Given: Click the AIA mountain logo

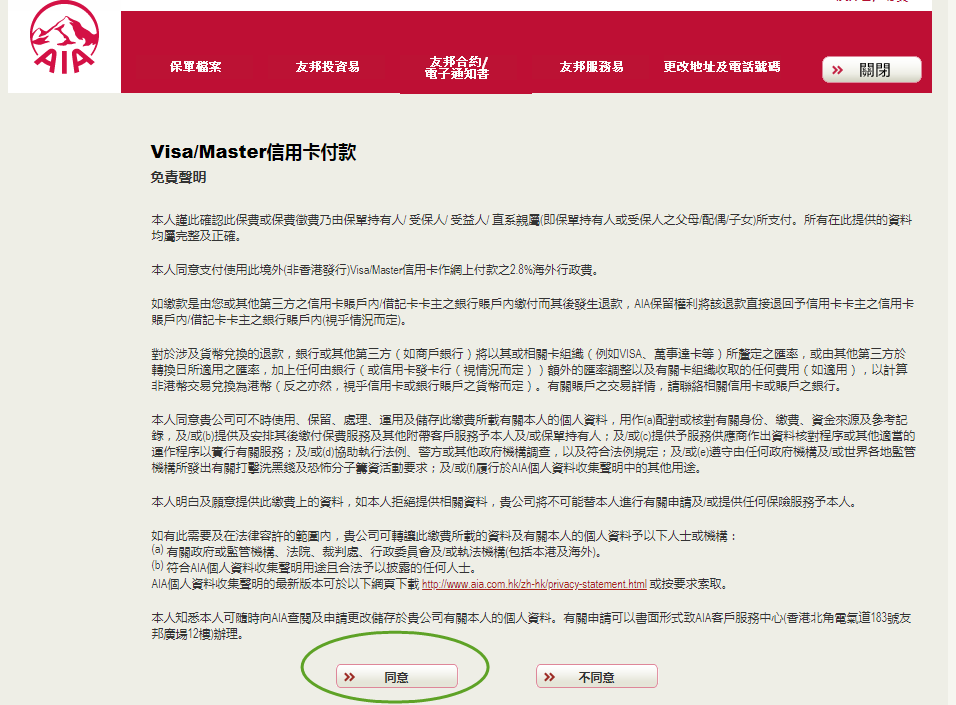Looking at the screenshot, I should click(x=64, y=37).
